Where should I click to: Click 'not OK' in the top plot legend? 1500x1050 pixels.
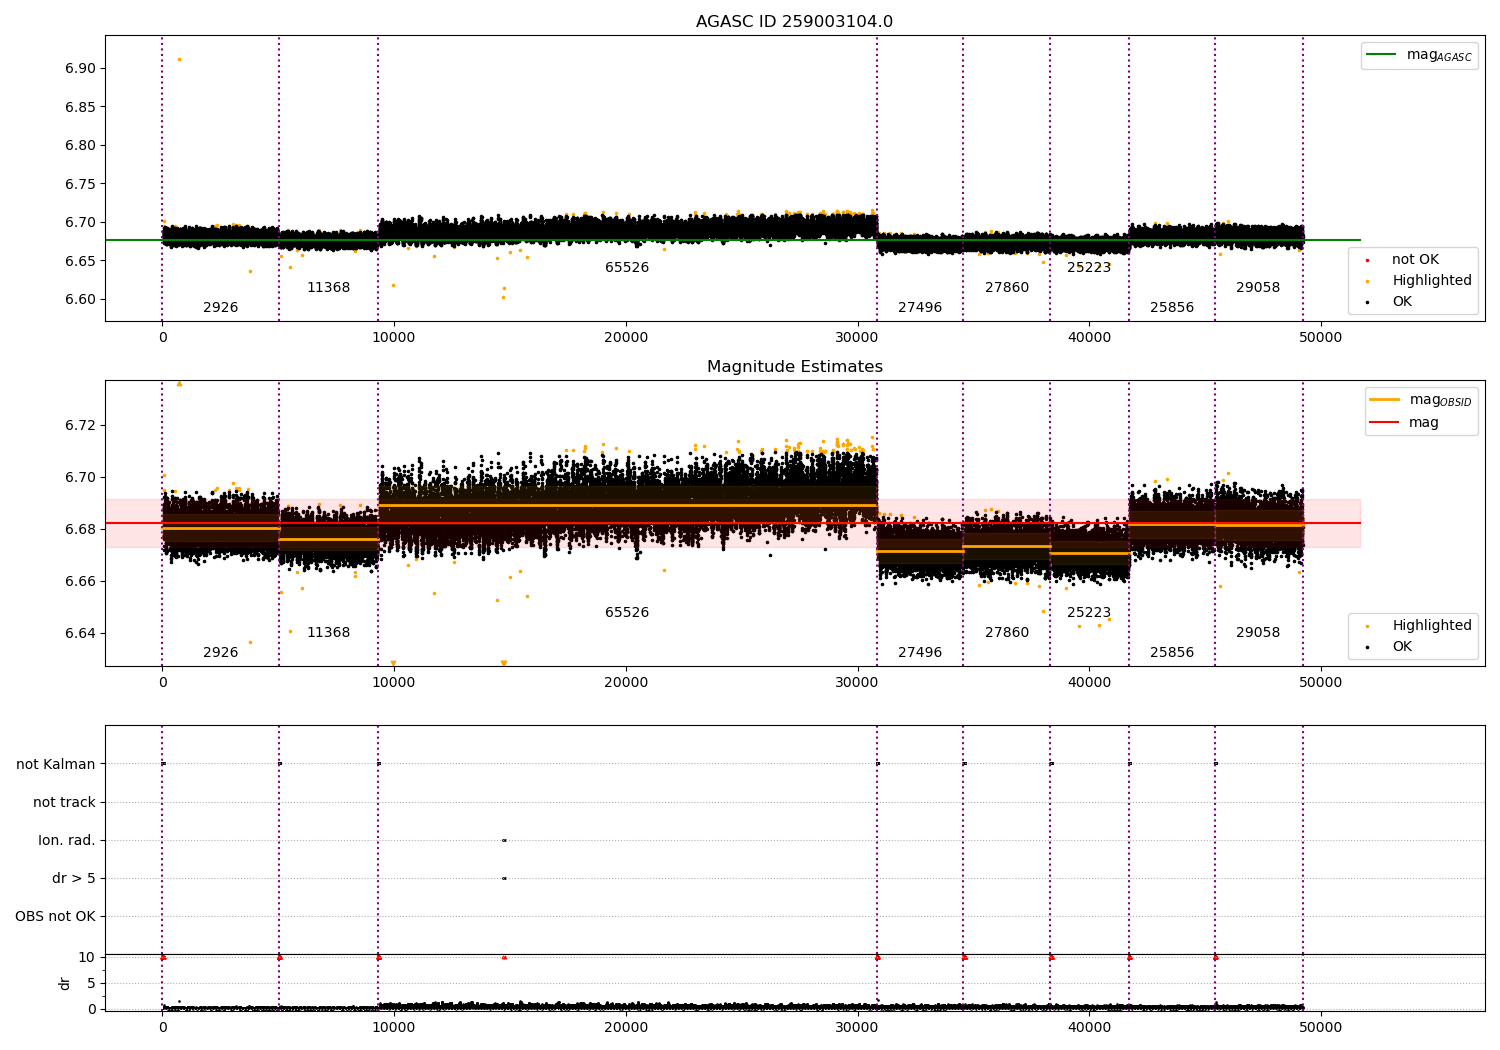tap(1415, 260)
